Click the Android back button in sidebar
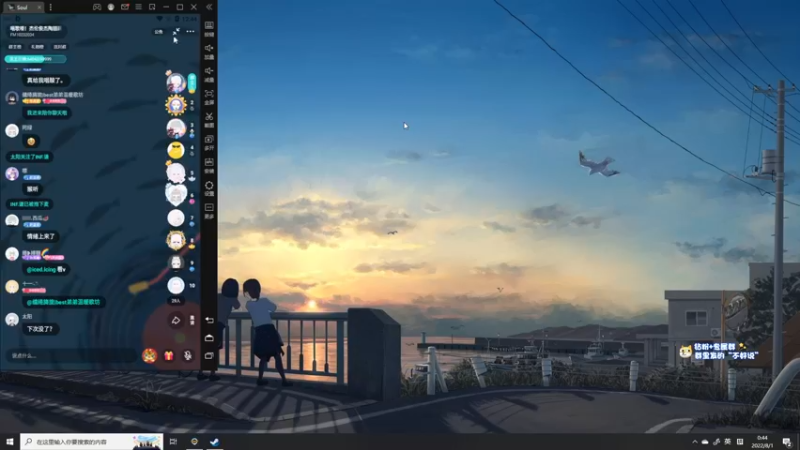The height and width of the screenshot is (450, 800). pyautogui.click(x=209, y=320)
